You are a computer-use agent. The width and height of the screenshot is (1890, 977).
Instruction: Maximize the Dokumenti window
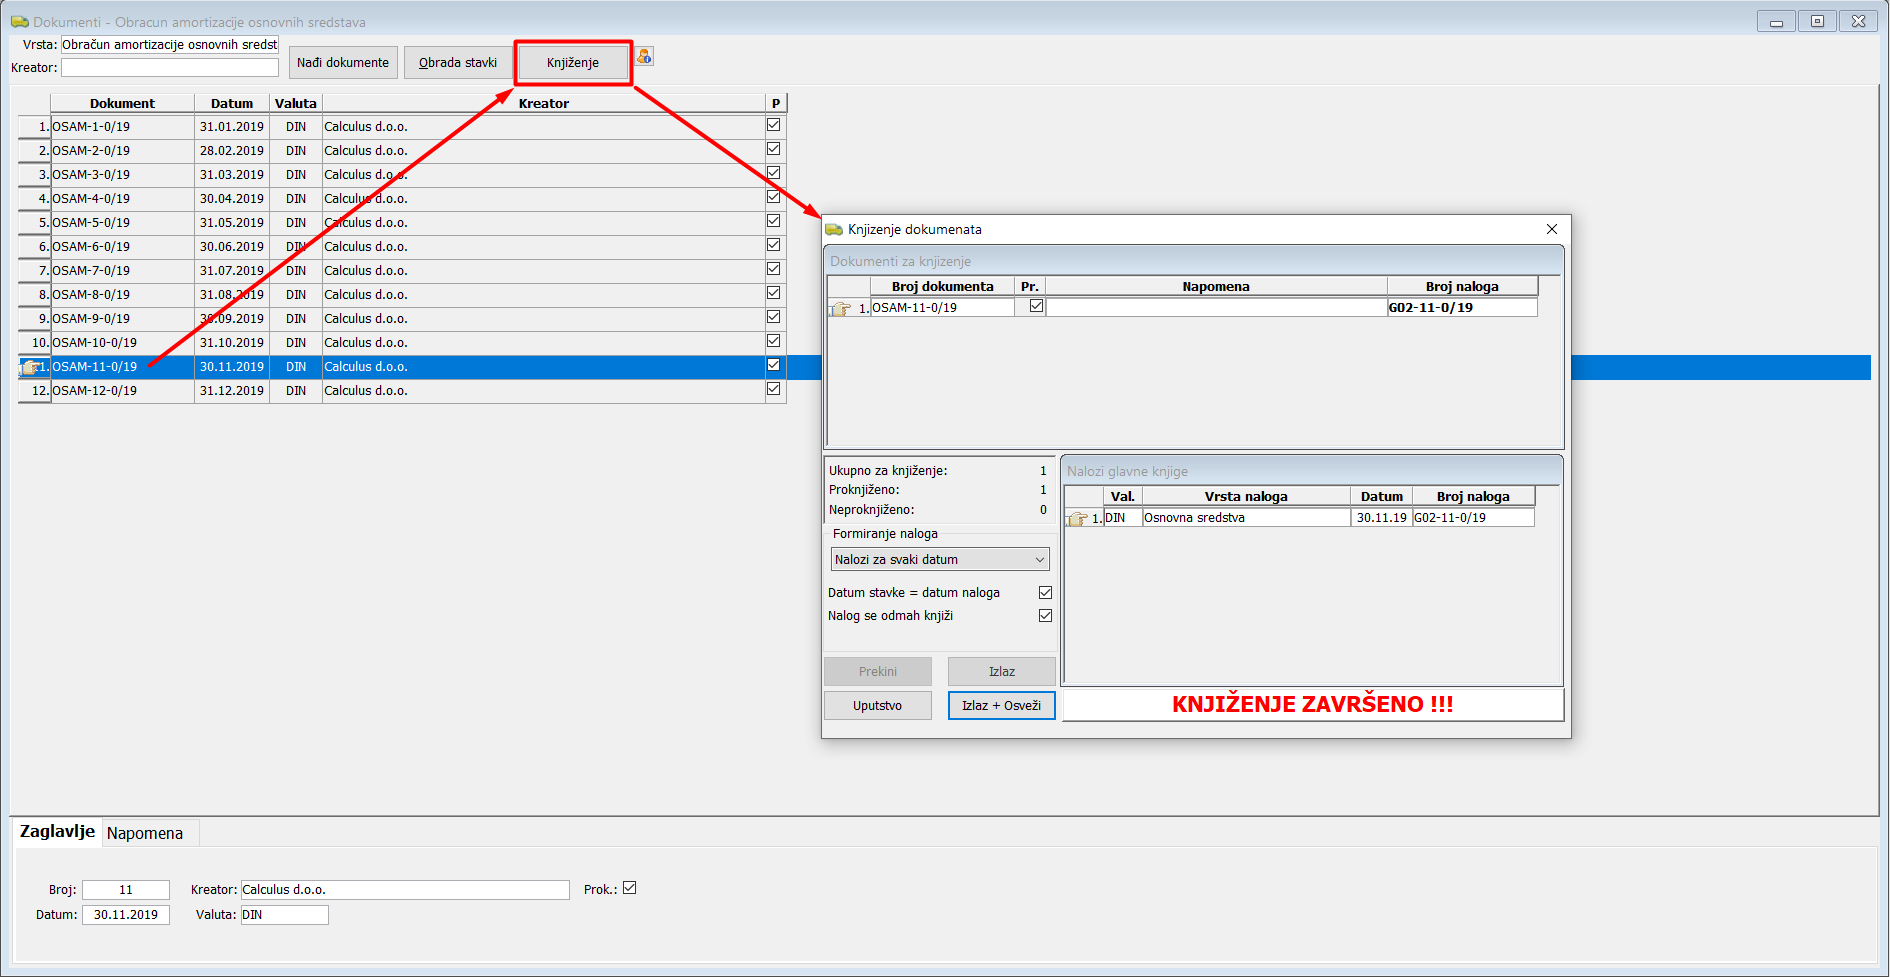pos(1817,21)
